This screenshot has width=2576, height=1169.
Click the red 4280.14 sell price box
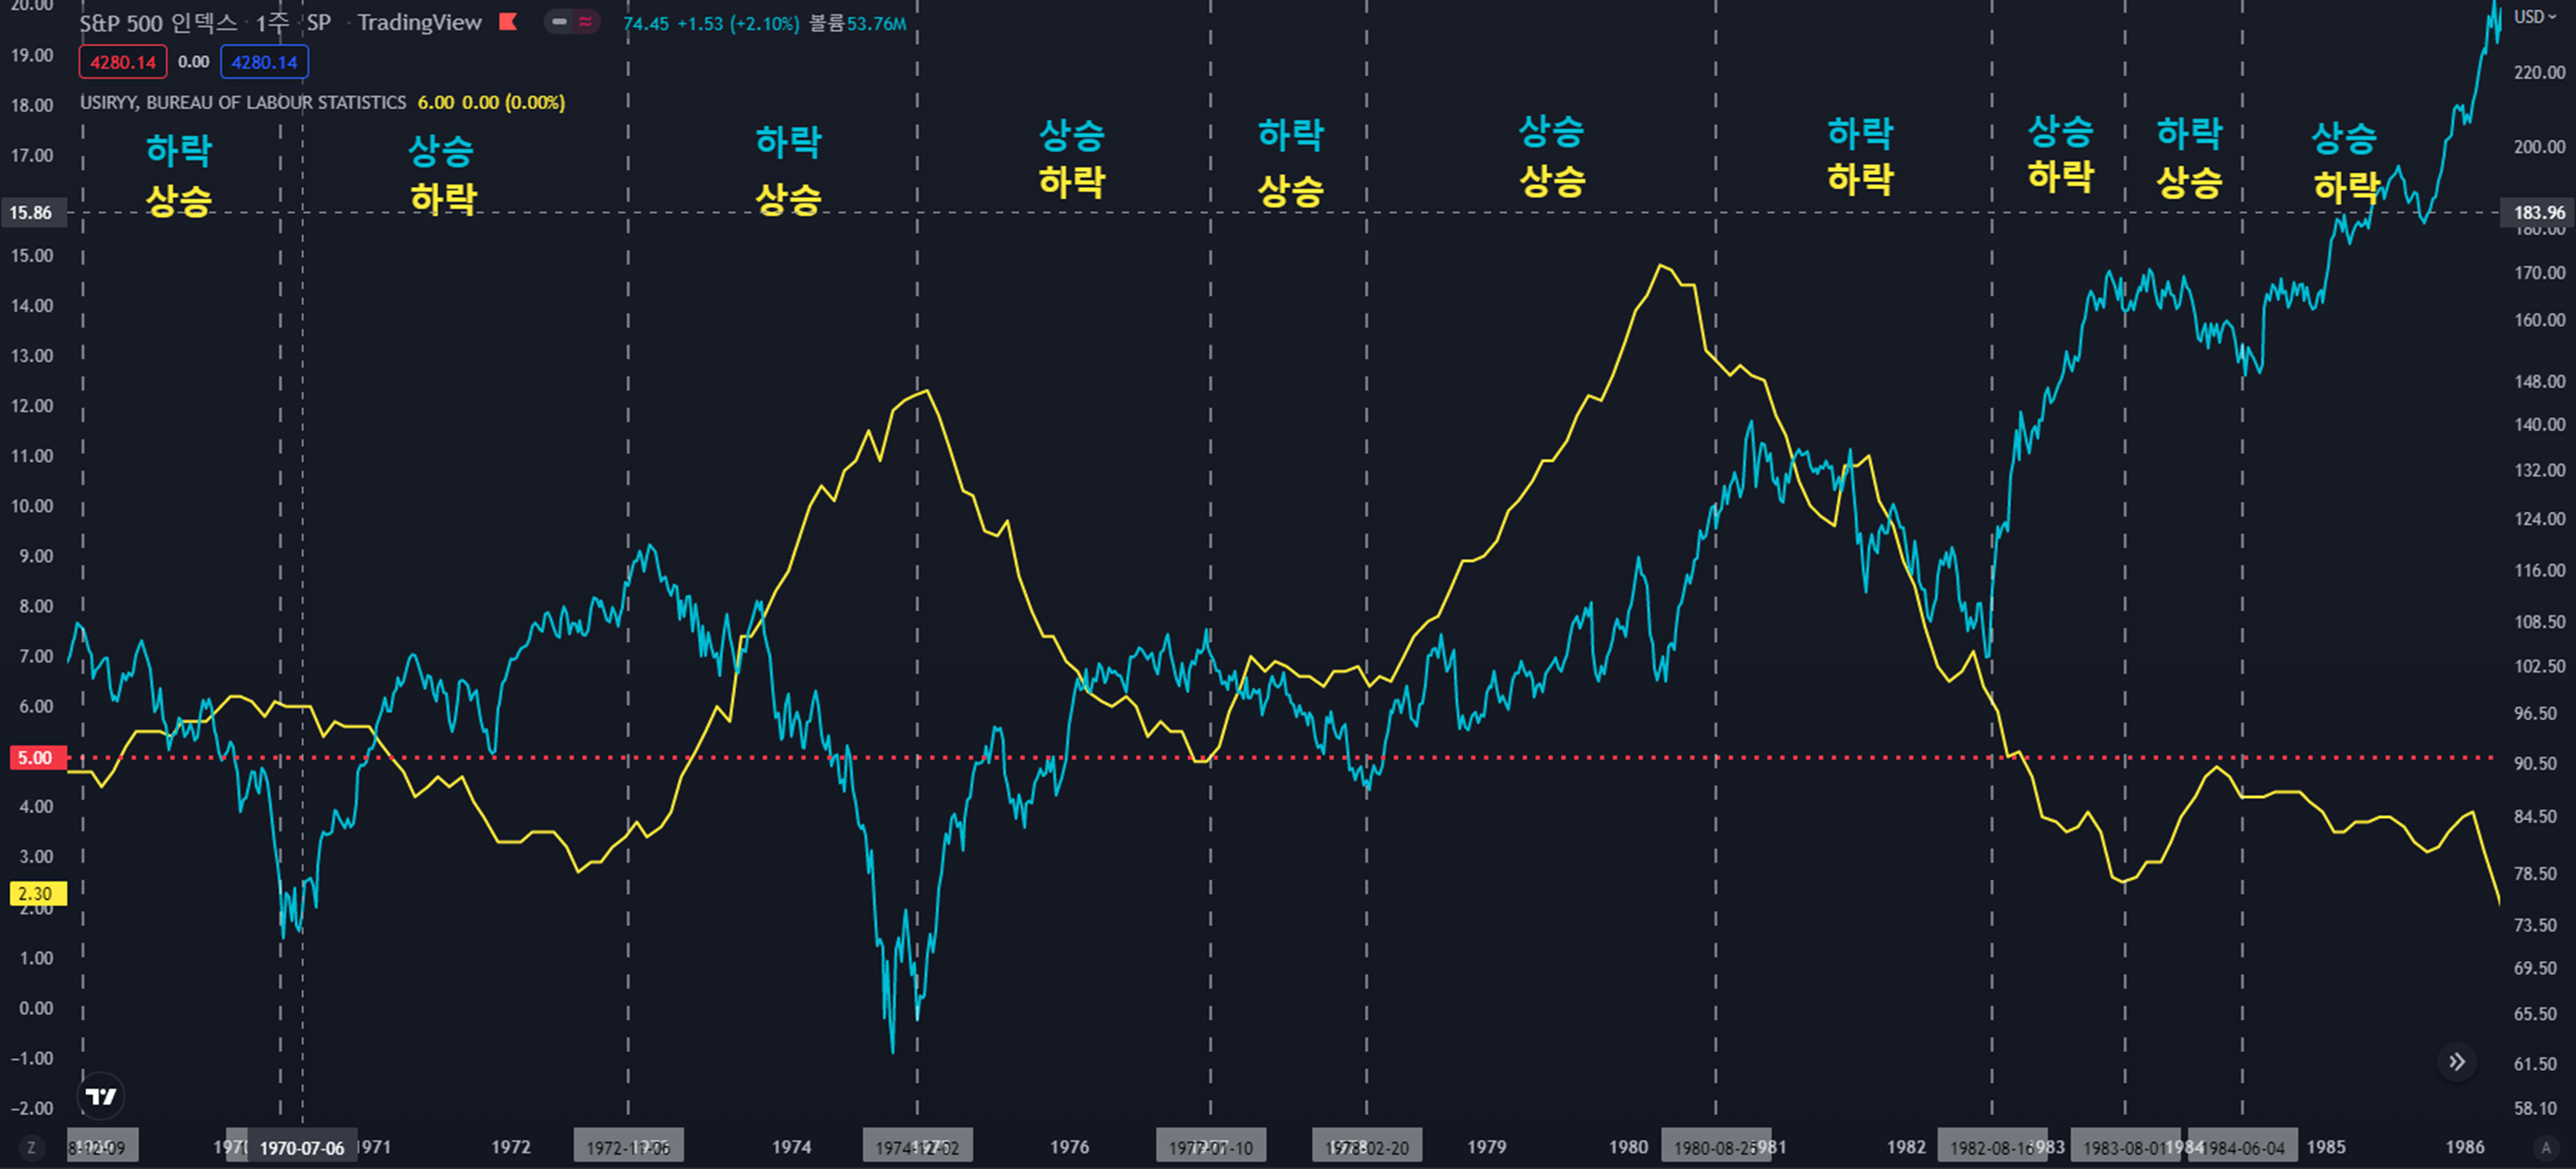123,62
